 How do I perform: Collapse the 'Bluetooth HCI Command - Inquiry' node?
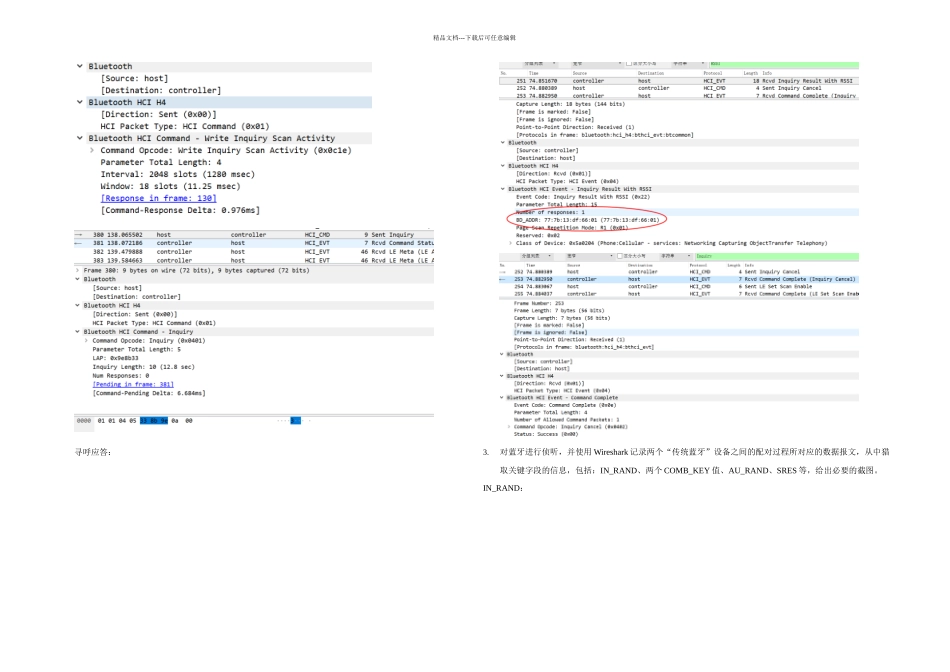77,332
